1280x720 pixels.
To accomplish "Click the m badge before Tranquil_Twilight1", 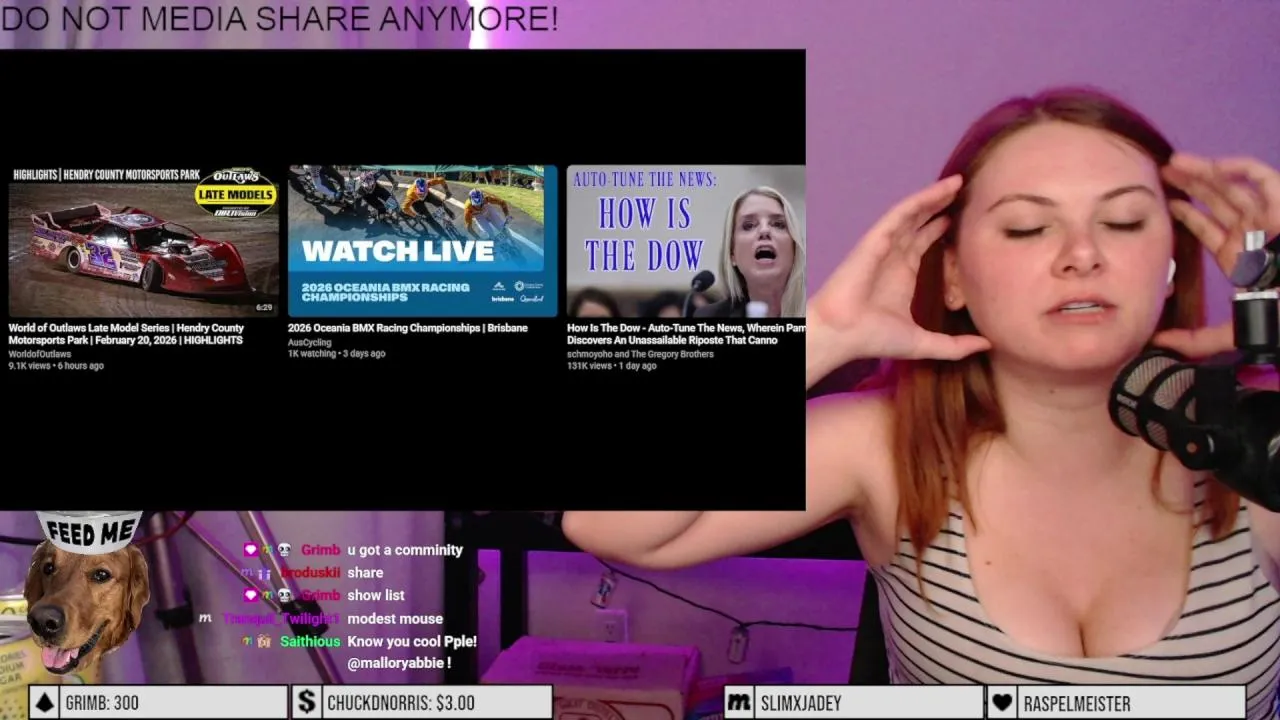I will pos(206,618).
